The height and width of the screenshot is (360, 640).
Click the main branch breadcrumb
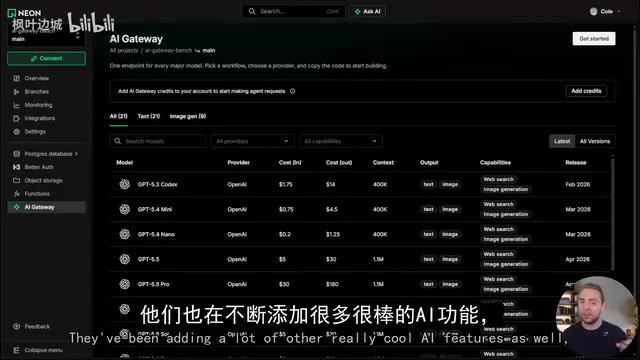point(209,51)
